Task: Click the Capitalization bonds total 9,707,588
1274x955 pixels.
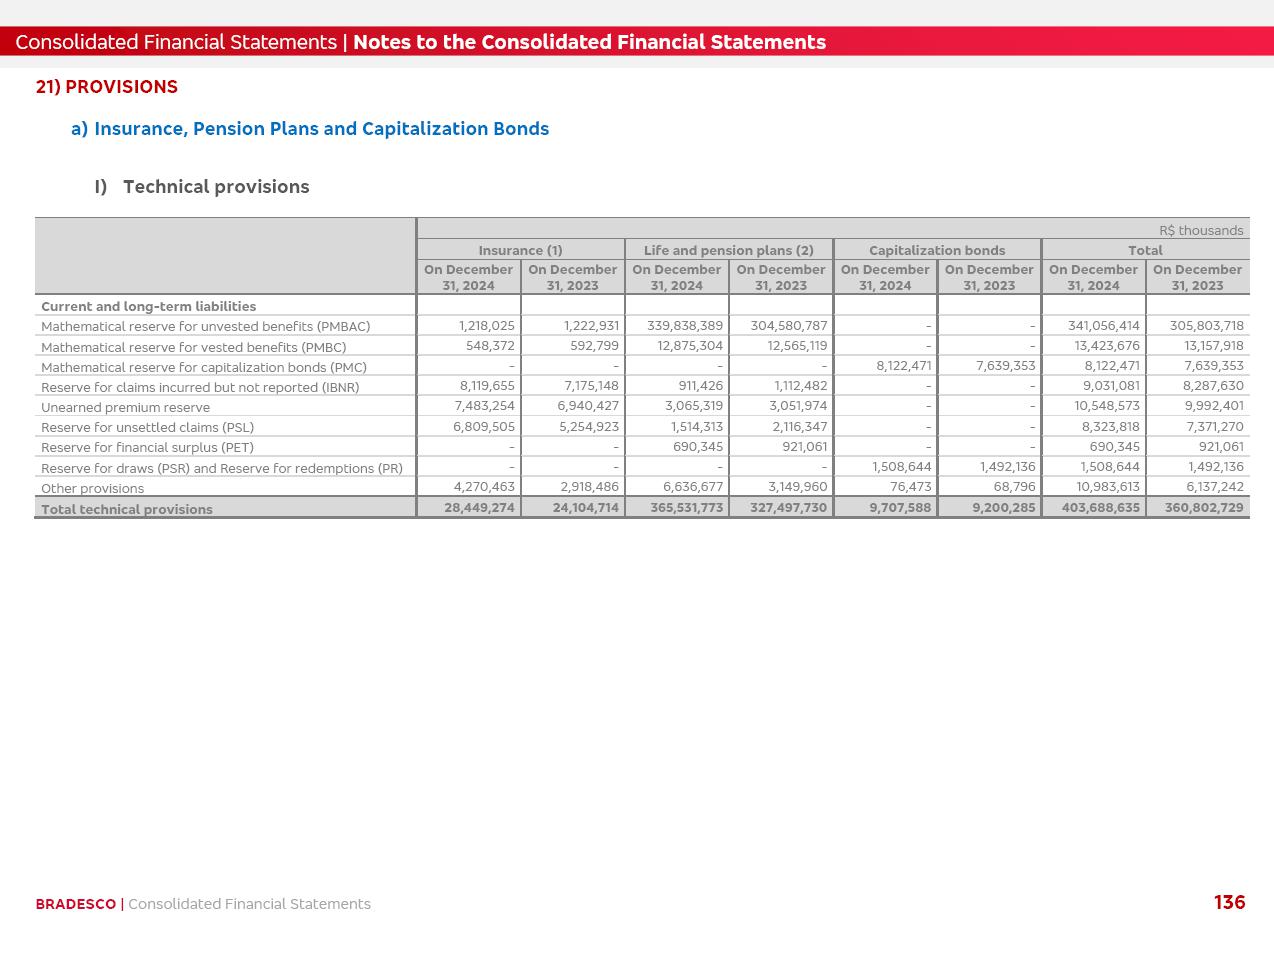Action: (x=900, y=508)
